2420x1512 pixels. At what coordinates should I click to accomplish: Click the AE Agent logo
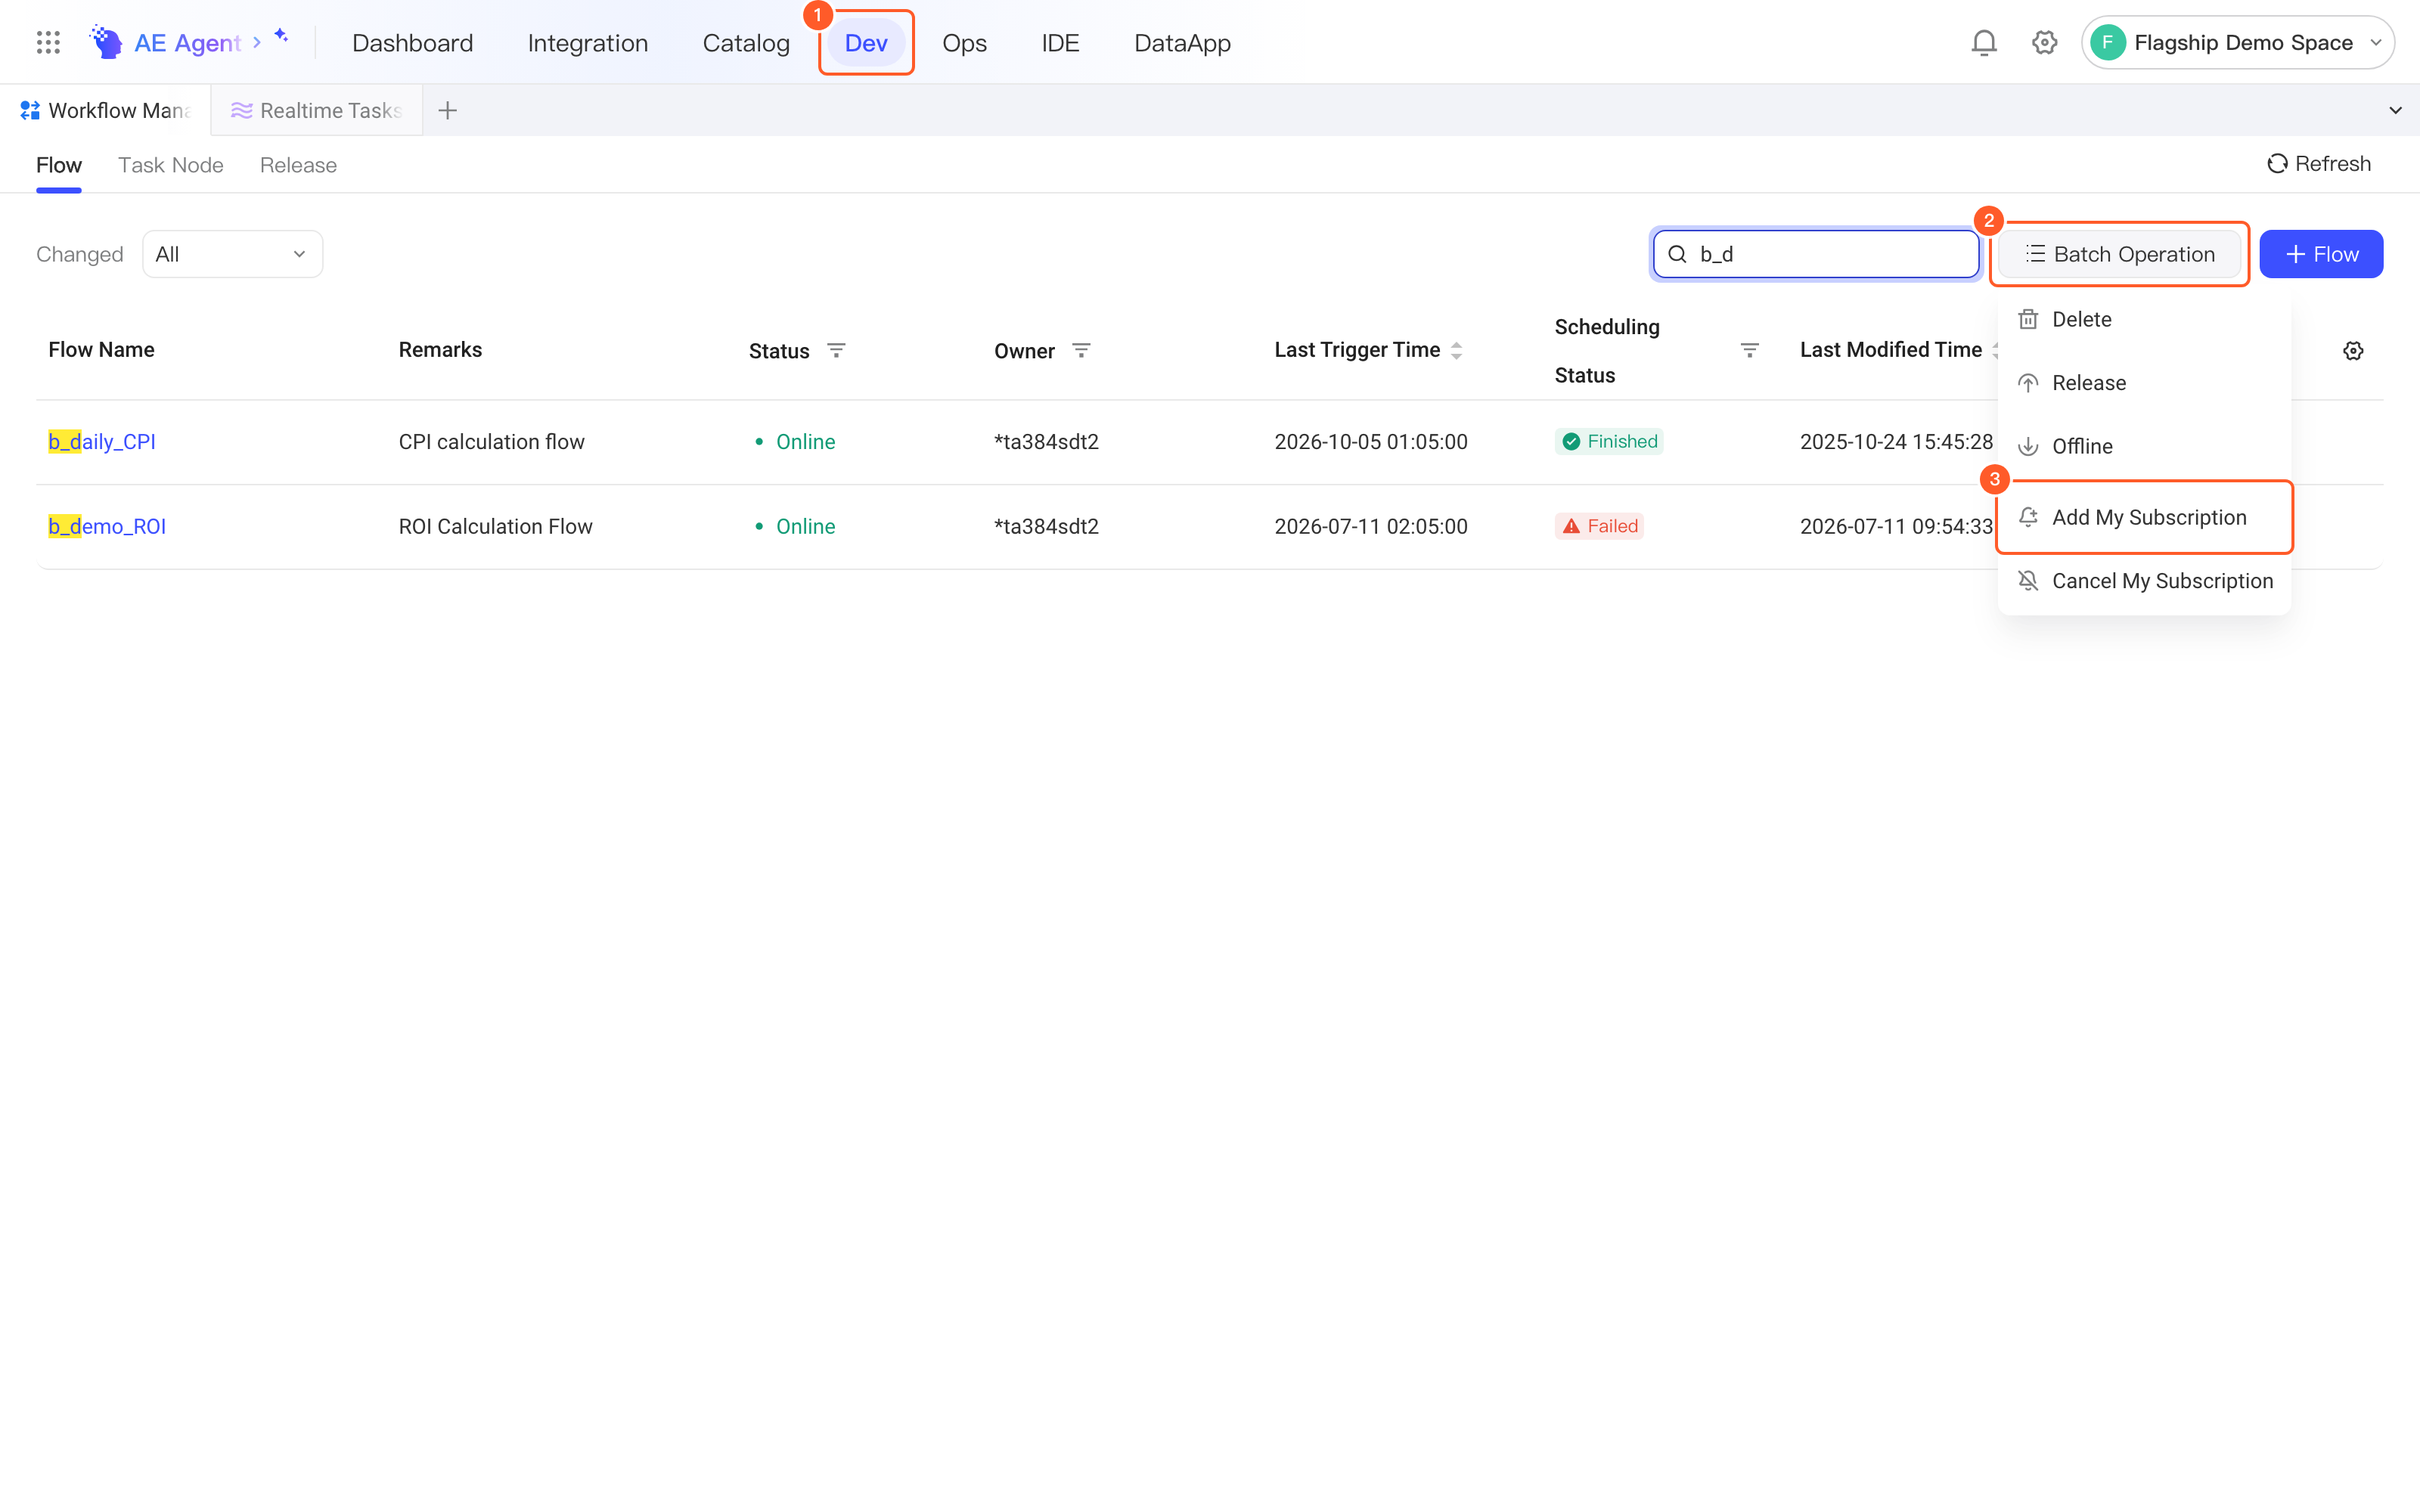(105, 43)
